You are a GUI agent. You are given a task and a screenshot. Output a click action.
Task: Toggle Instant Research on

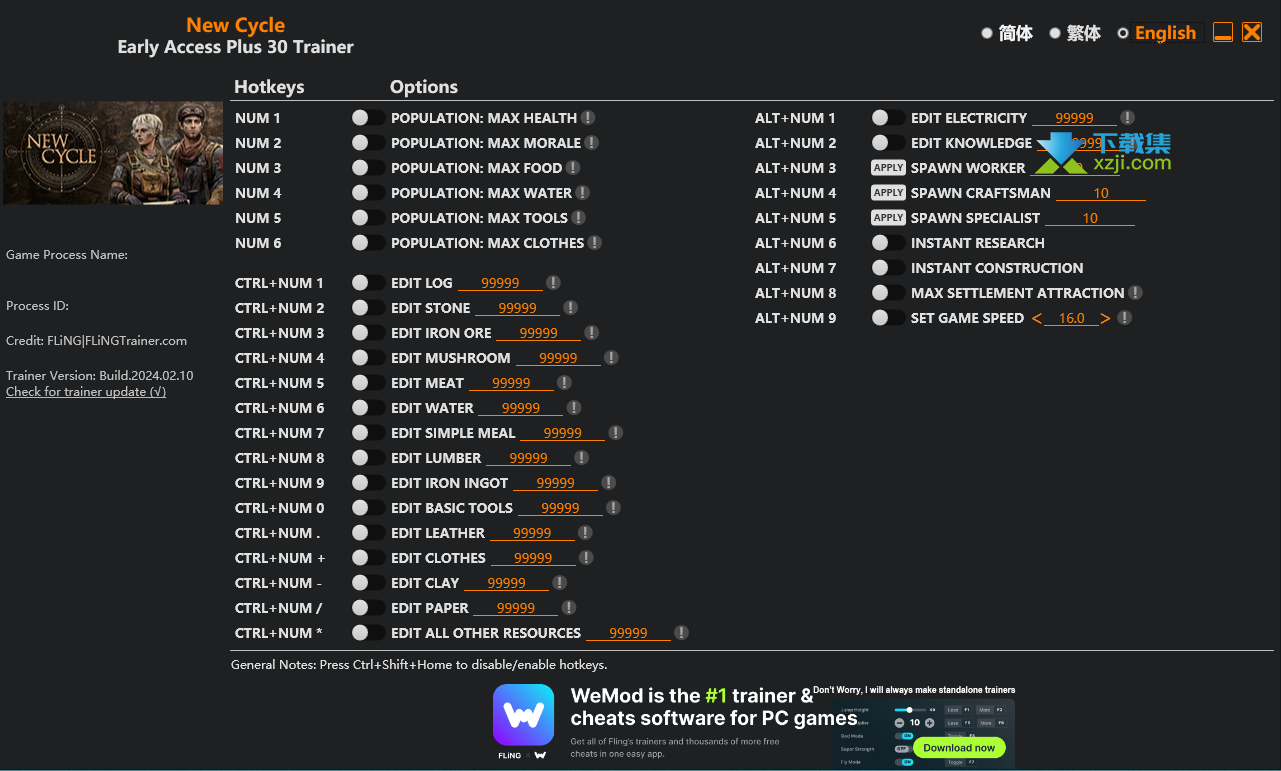coord(887,243)
